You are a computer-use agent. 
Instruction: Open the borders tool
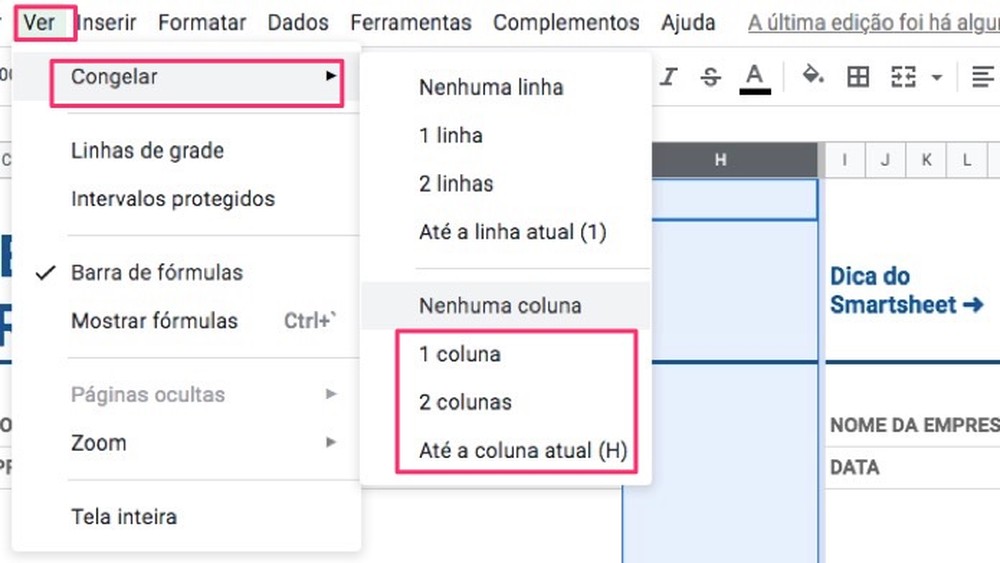[x=858, y=77]
